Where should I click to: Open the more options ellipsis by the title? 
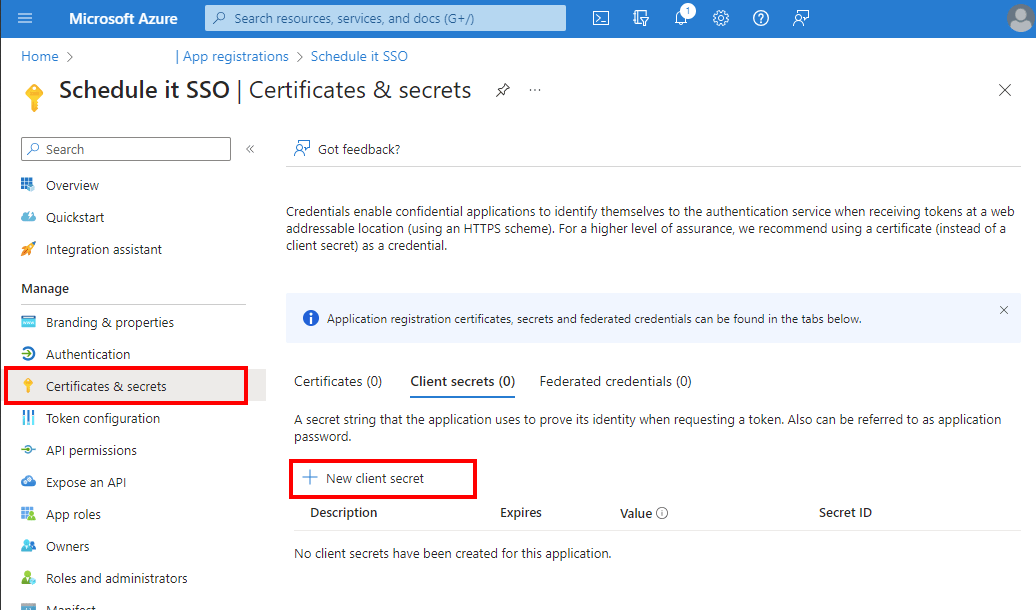tap(535, 90)
